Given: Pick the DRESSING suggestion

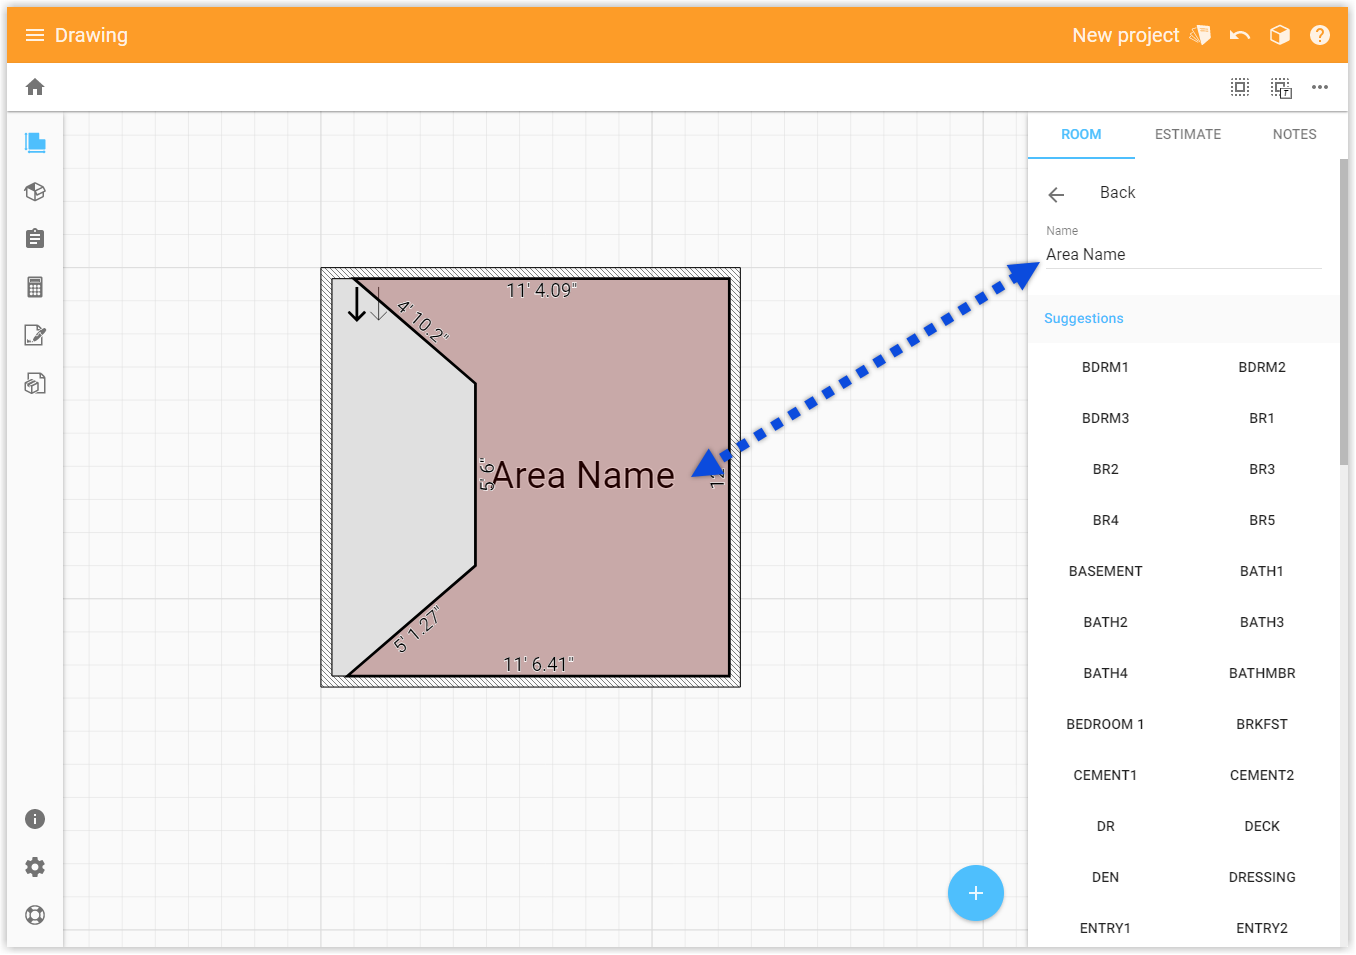Looking at the screenshot, I should point(1262,877).
